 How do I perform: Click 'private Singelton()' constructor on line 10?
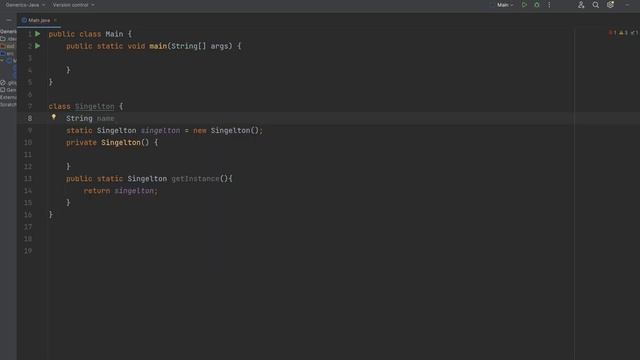108,142
